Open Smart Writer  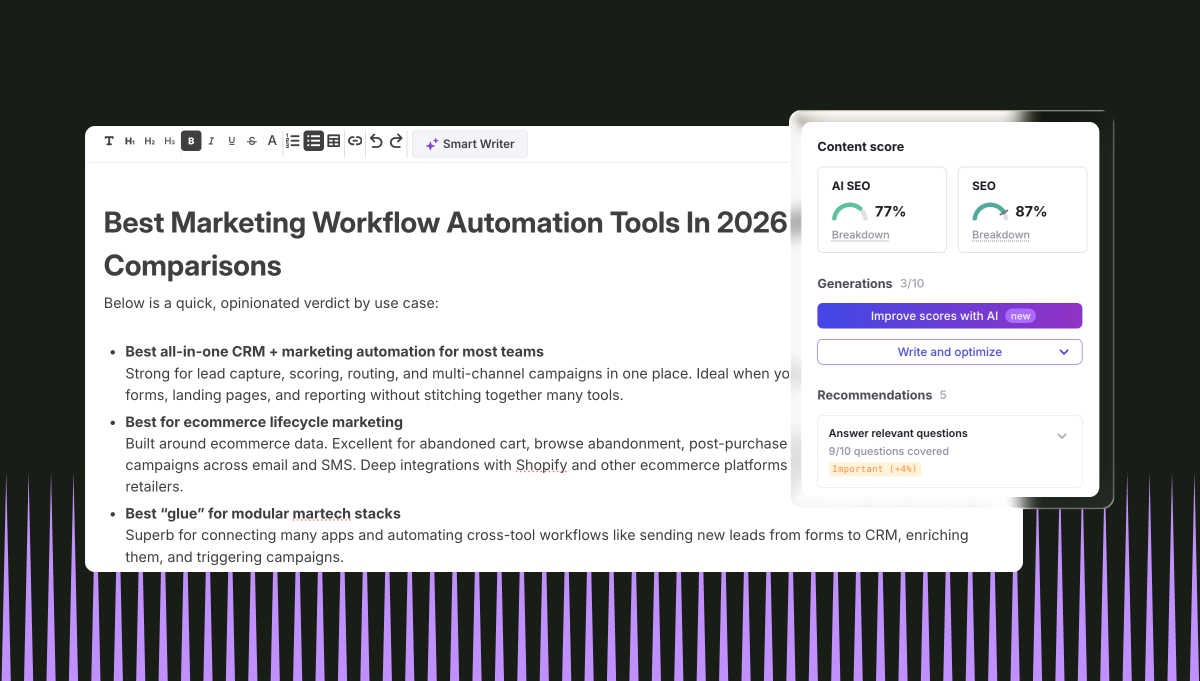click(x=470, y=144)
